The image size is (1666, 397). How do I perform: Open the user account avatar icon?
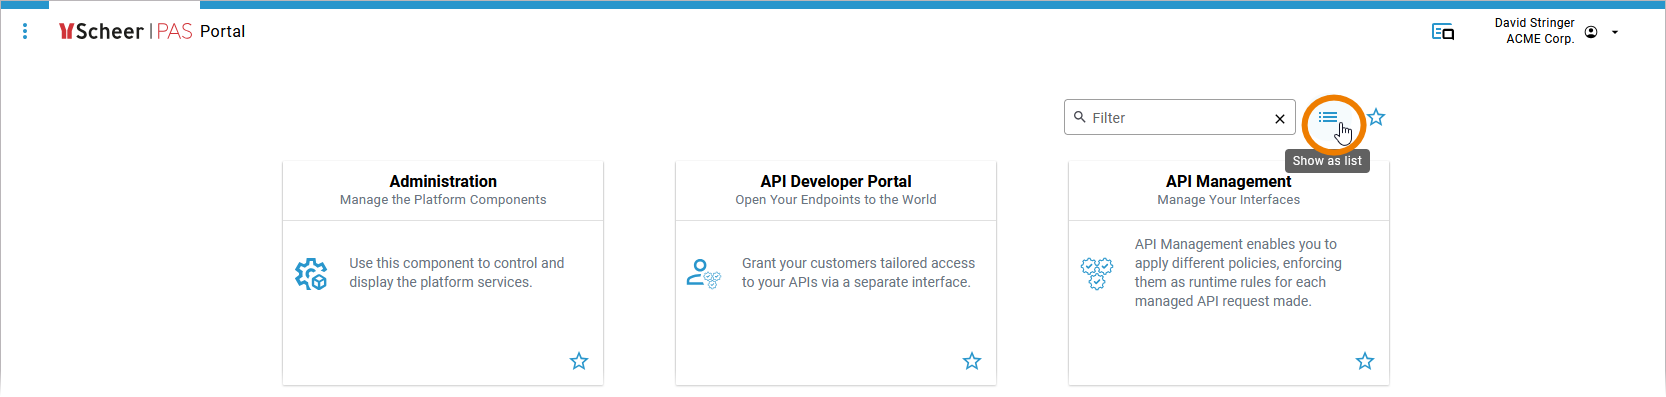[1591, 32]
